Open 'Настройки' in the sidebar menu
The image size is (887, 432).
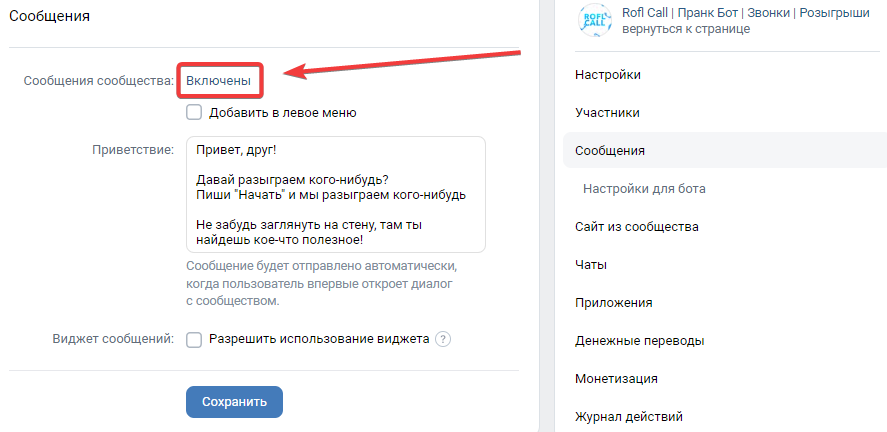[608, 75]
